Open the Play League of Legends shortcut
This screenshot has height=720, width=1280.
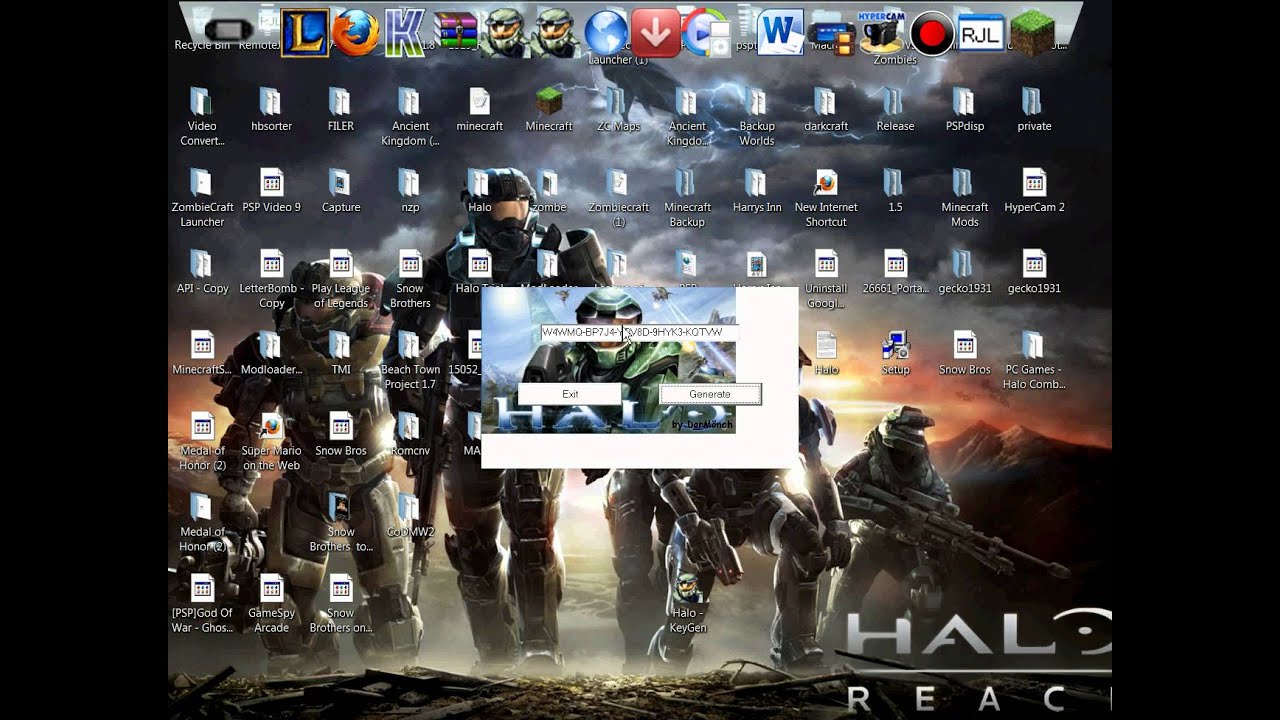pyautogui.click(x=340, y=279)
